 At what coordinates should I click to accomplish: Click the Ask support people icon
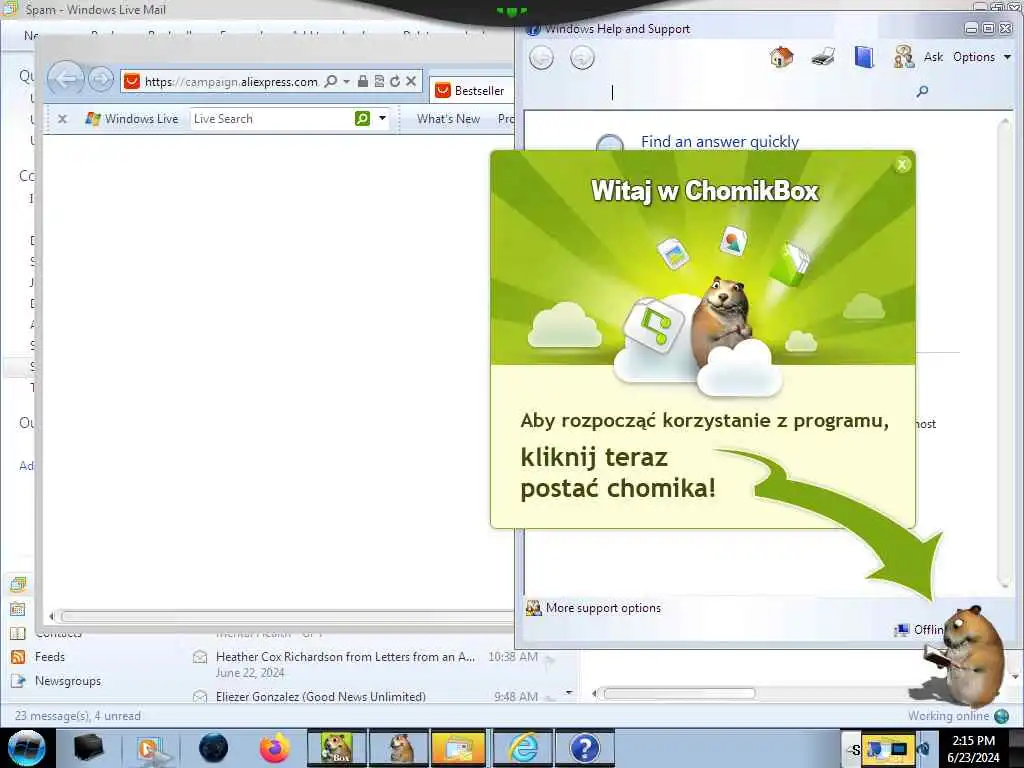coord(904,57)
